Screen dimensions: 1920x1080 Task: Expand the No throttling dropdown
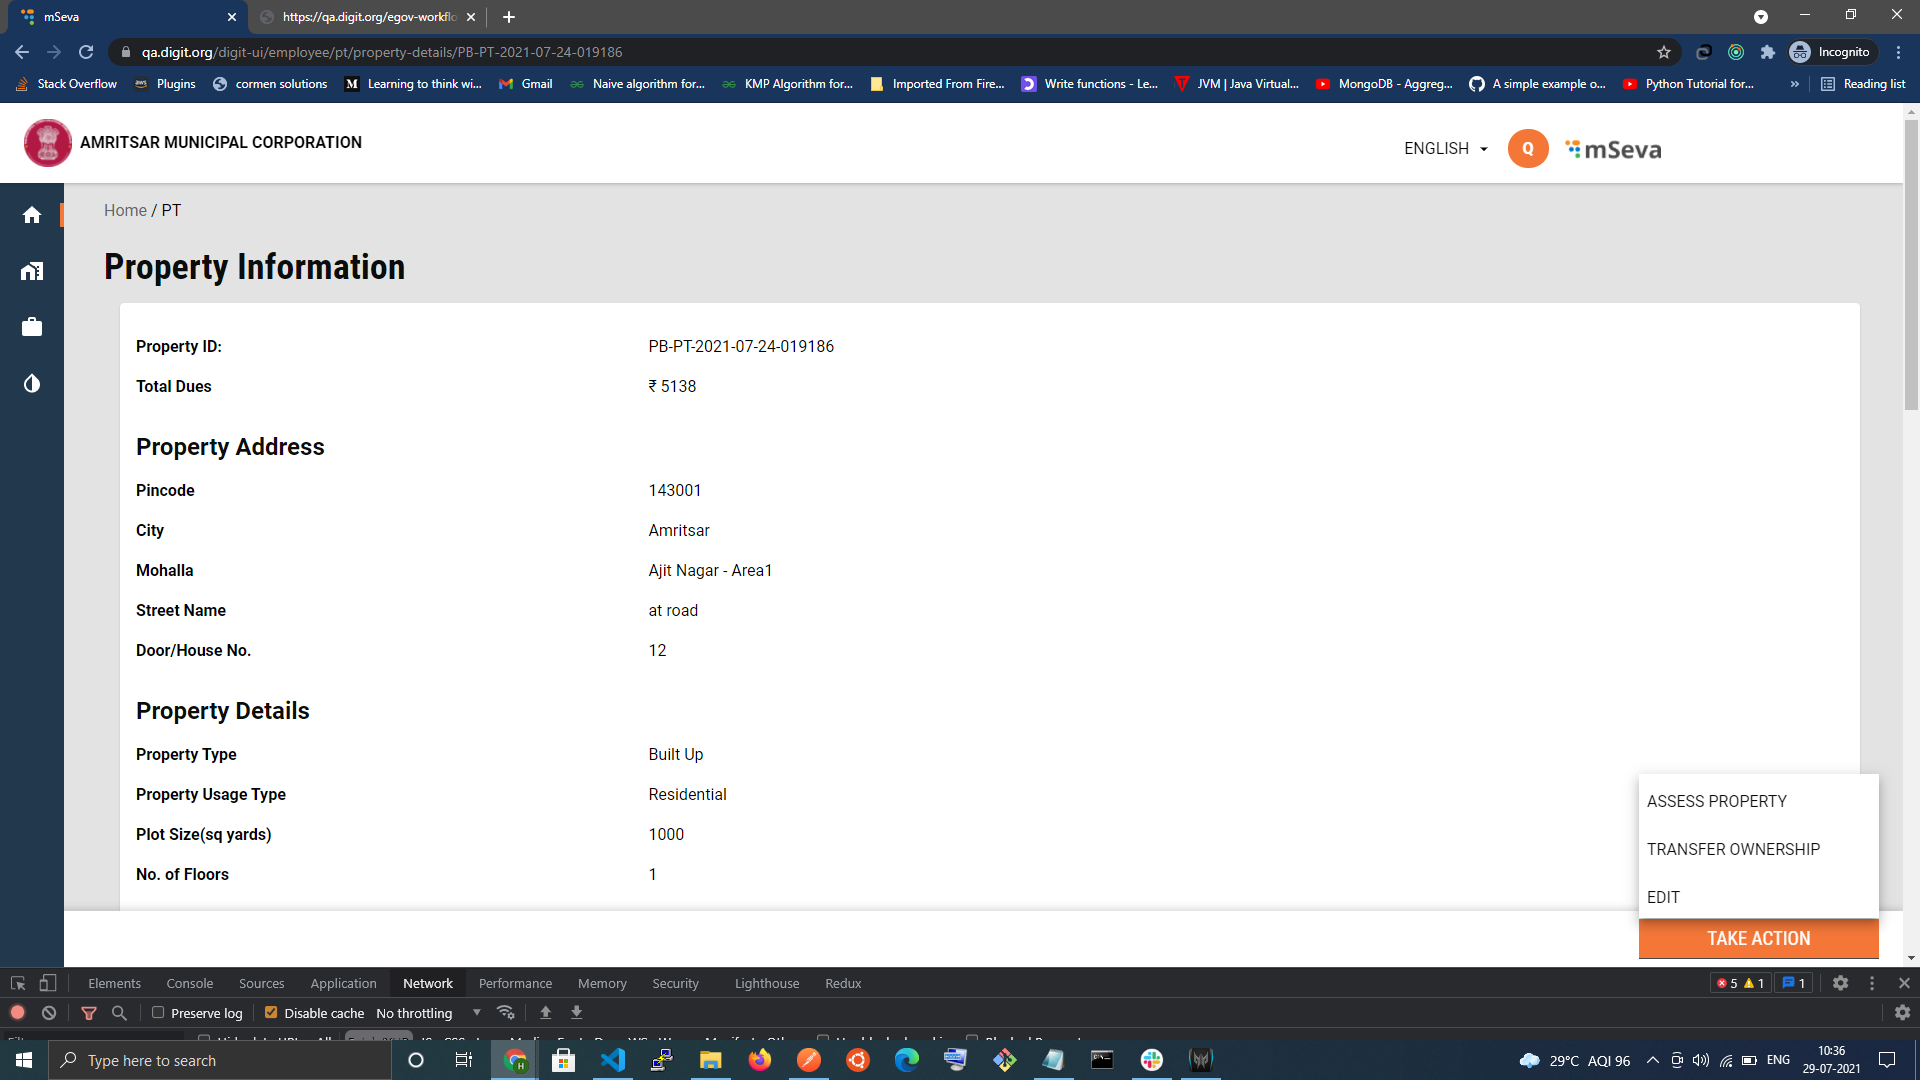coord(428,1013)
